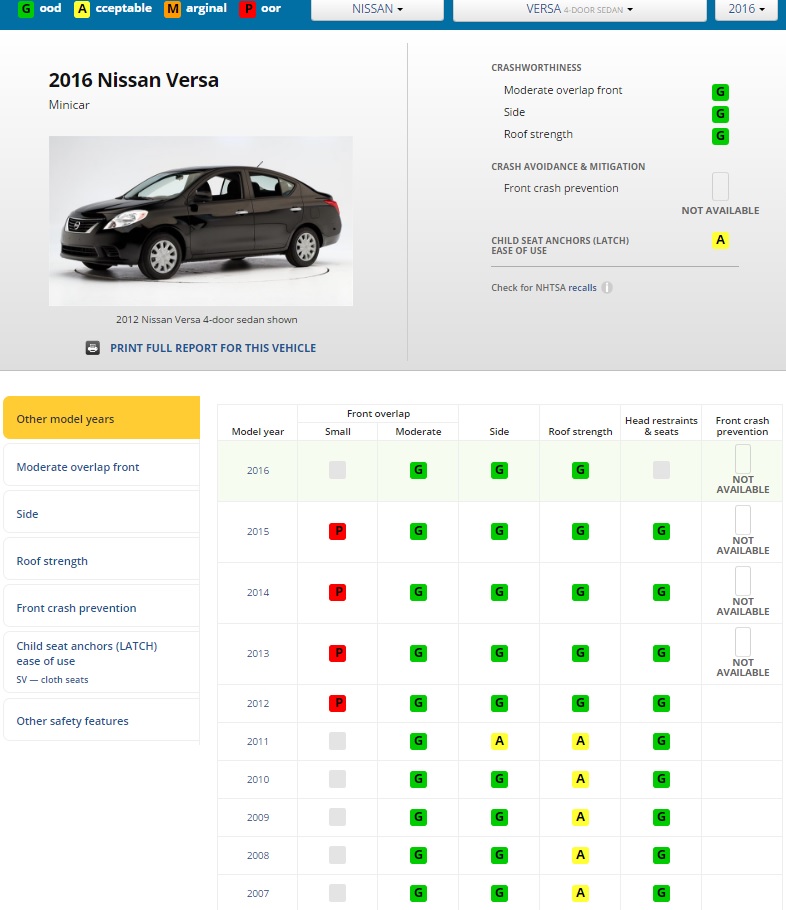
Task: Click the 2012 Head restraints Good rating icon
Action: (x=661, y=703)
